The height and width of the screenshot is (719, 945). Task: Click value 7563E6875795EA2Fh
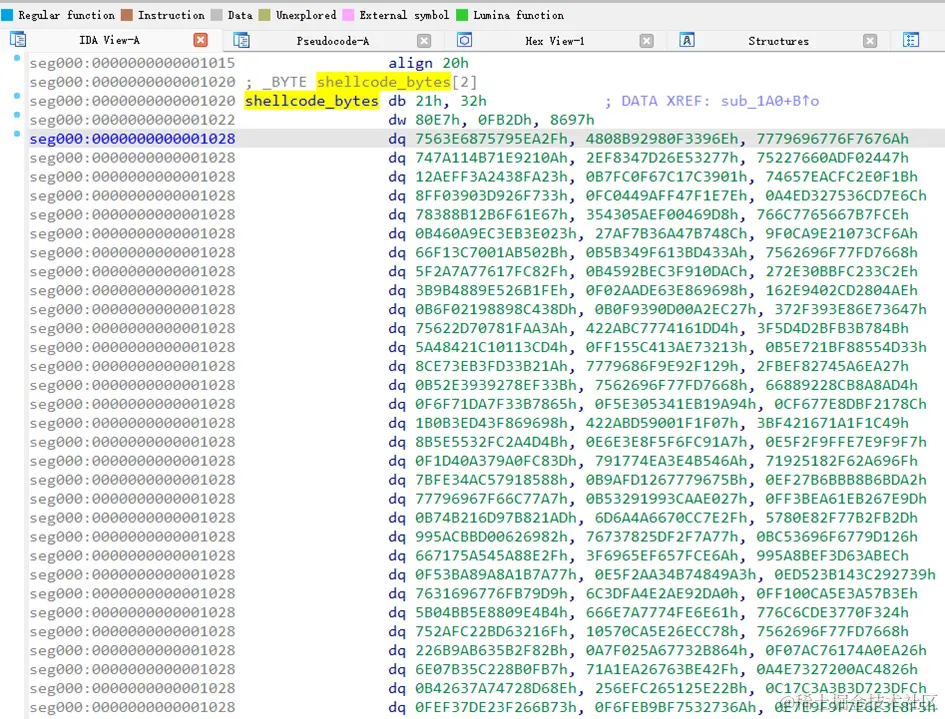[491, 139]
